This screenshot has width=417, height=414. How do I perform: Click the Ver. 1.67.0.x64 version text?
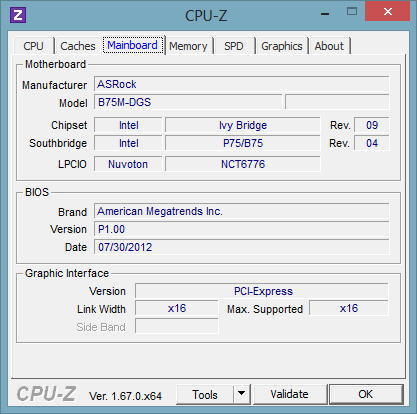[125, 396]
